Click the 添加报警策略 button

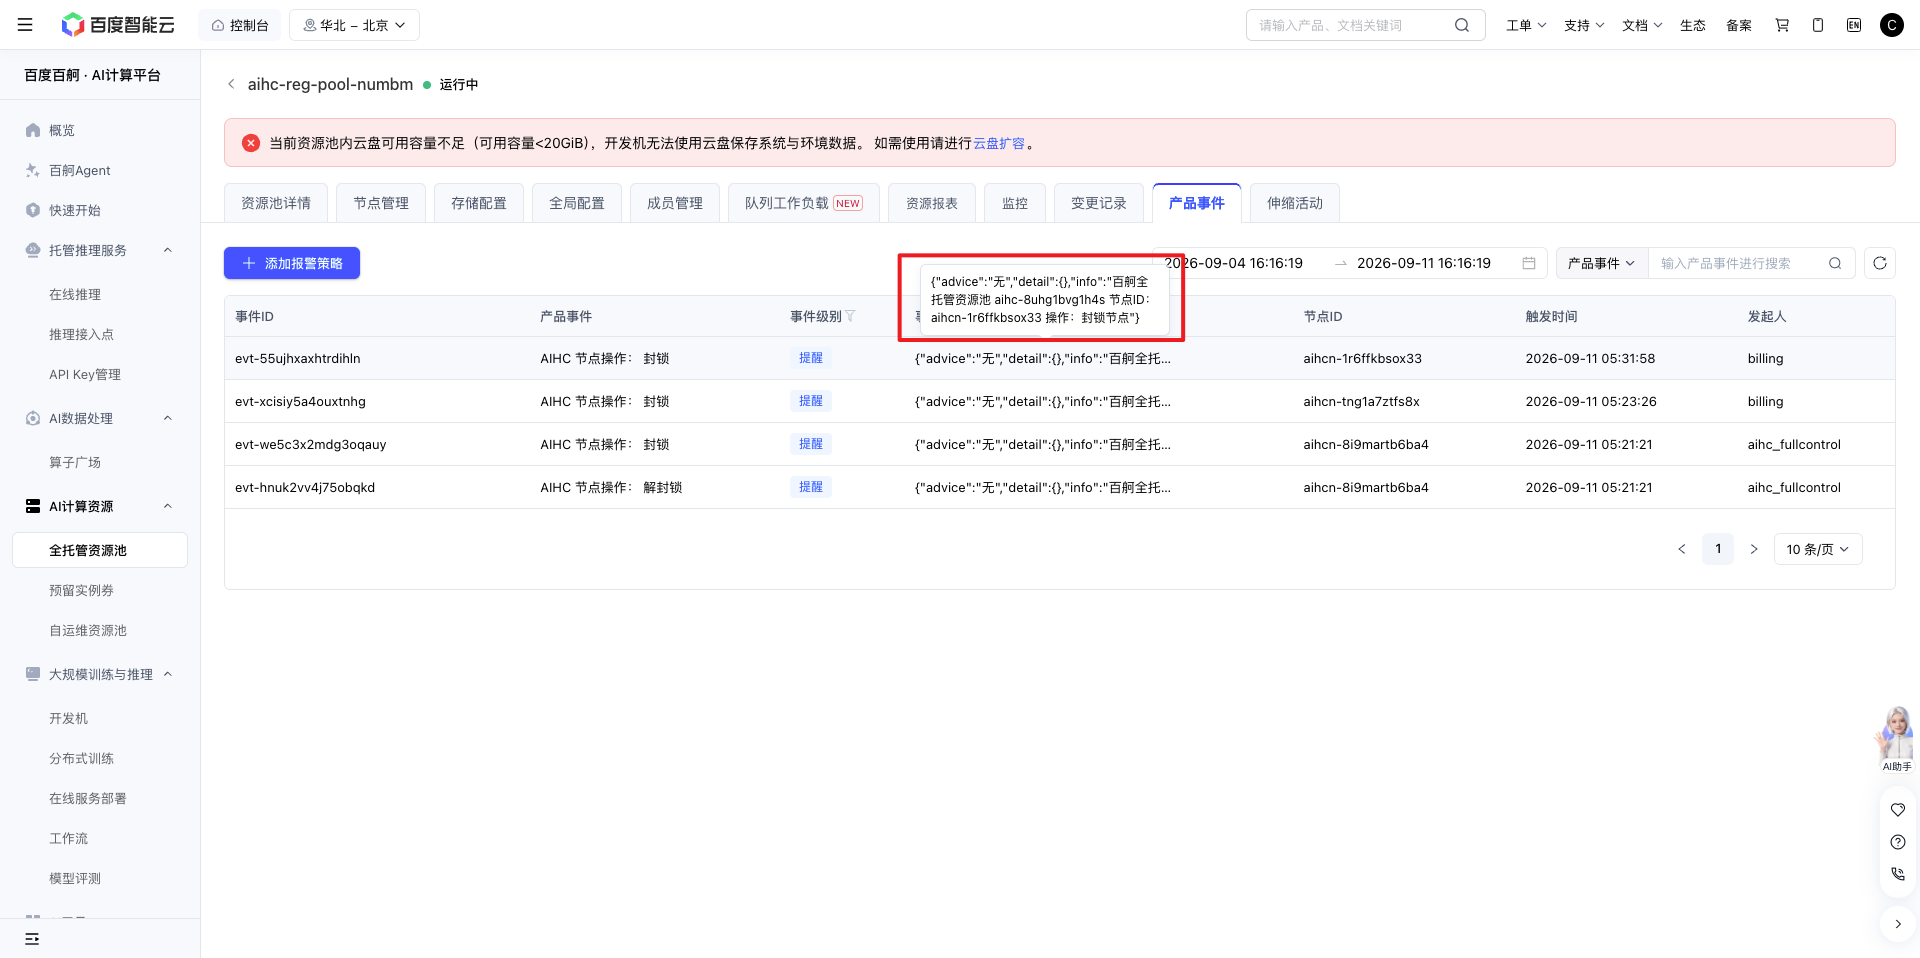tap(292, 263)
